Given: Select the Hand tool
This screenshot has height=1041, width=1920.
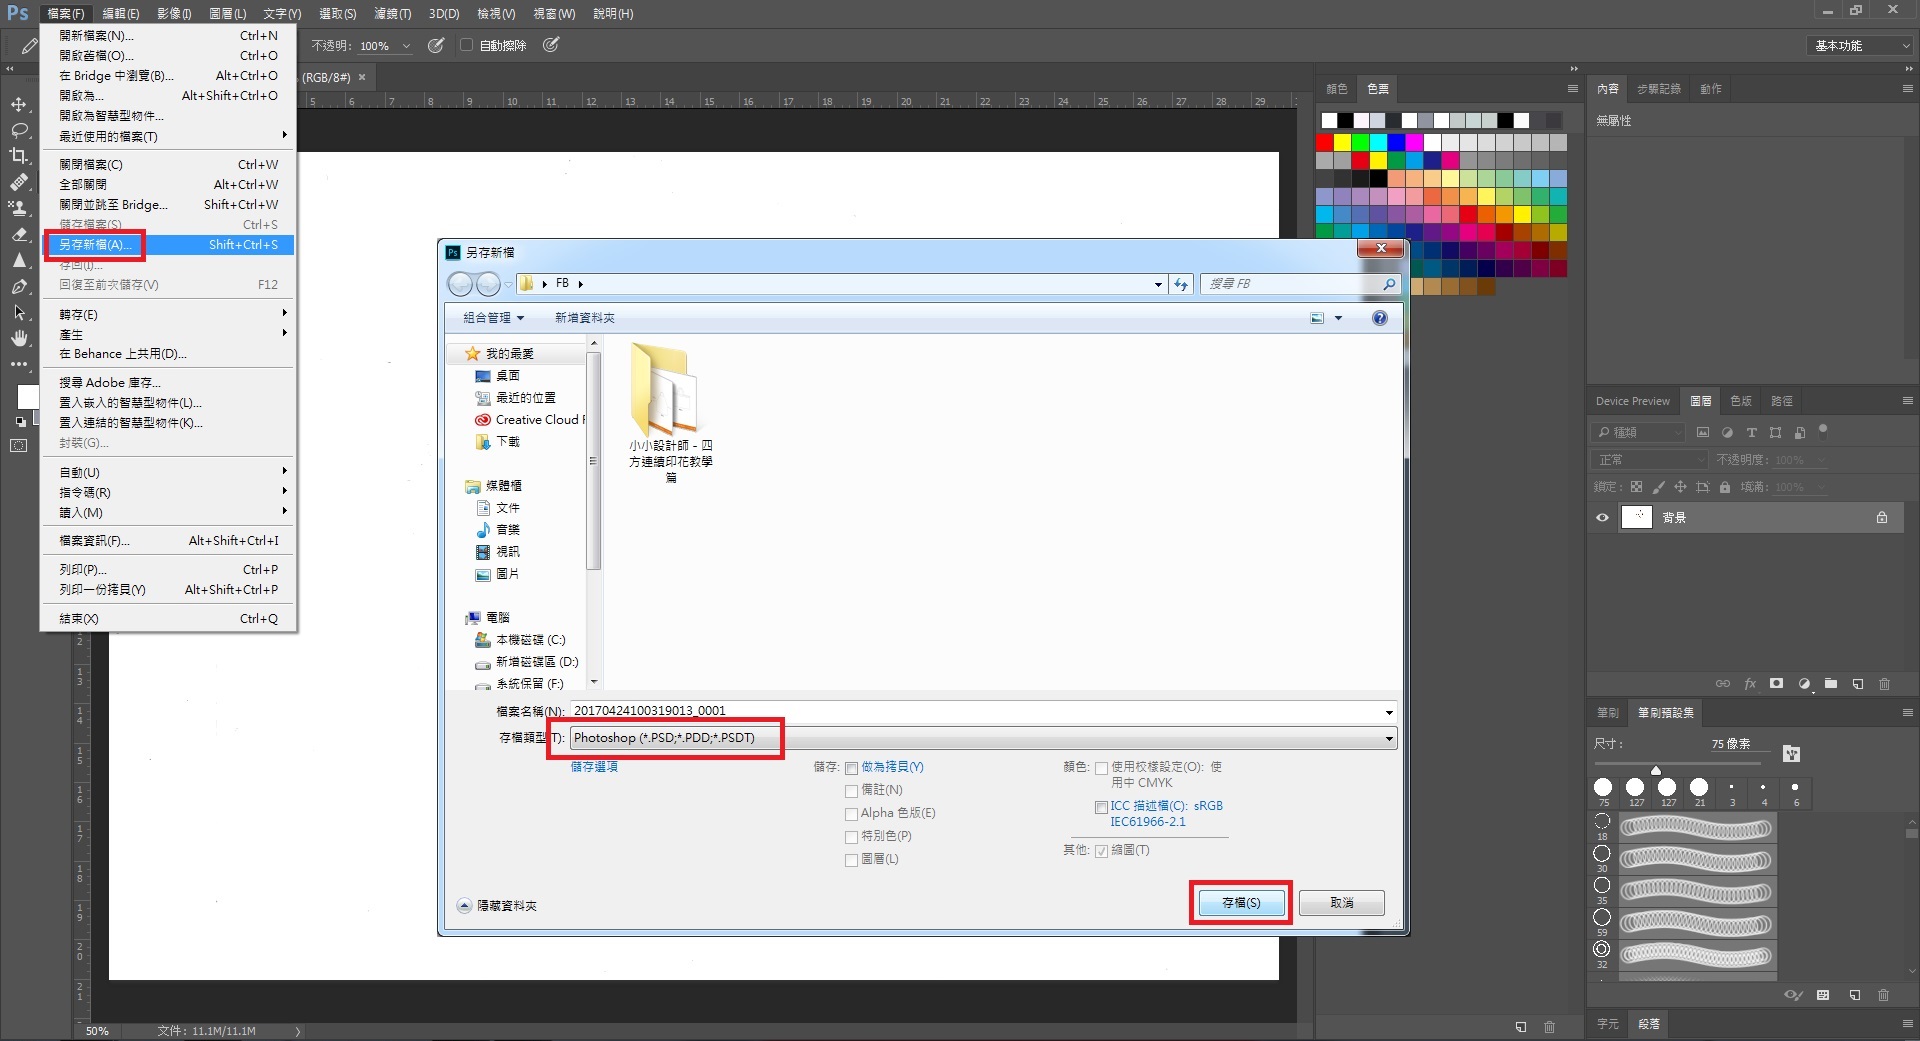Looking at the screenshot, I should pos(19,338).
